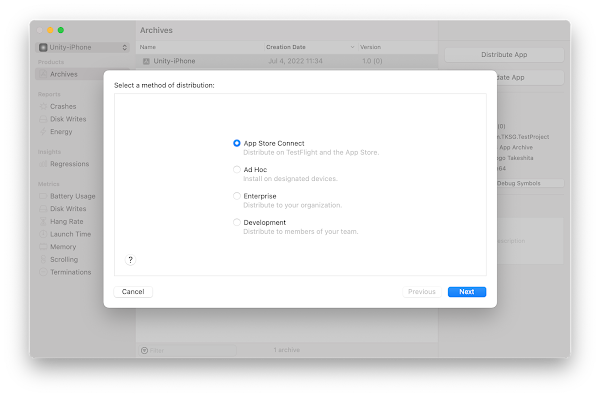Cancel the distribution dialog
The height and width of the screenshot is (397, 600).
[133, 292]
